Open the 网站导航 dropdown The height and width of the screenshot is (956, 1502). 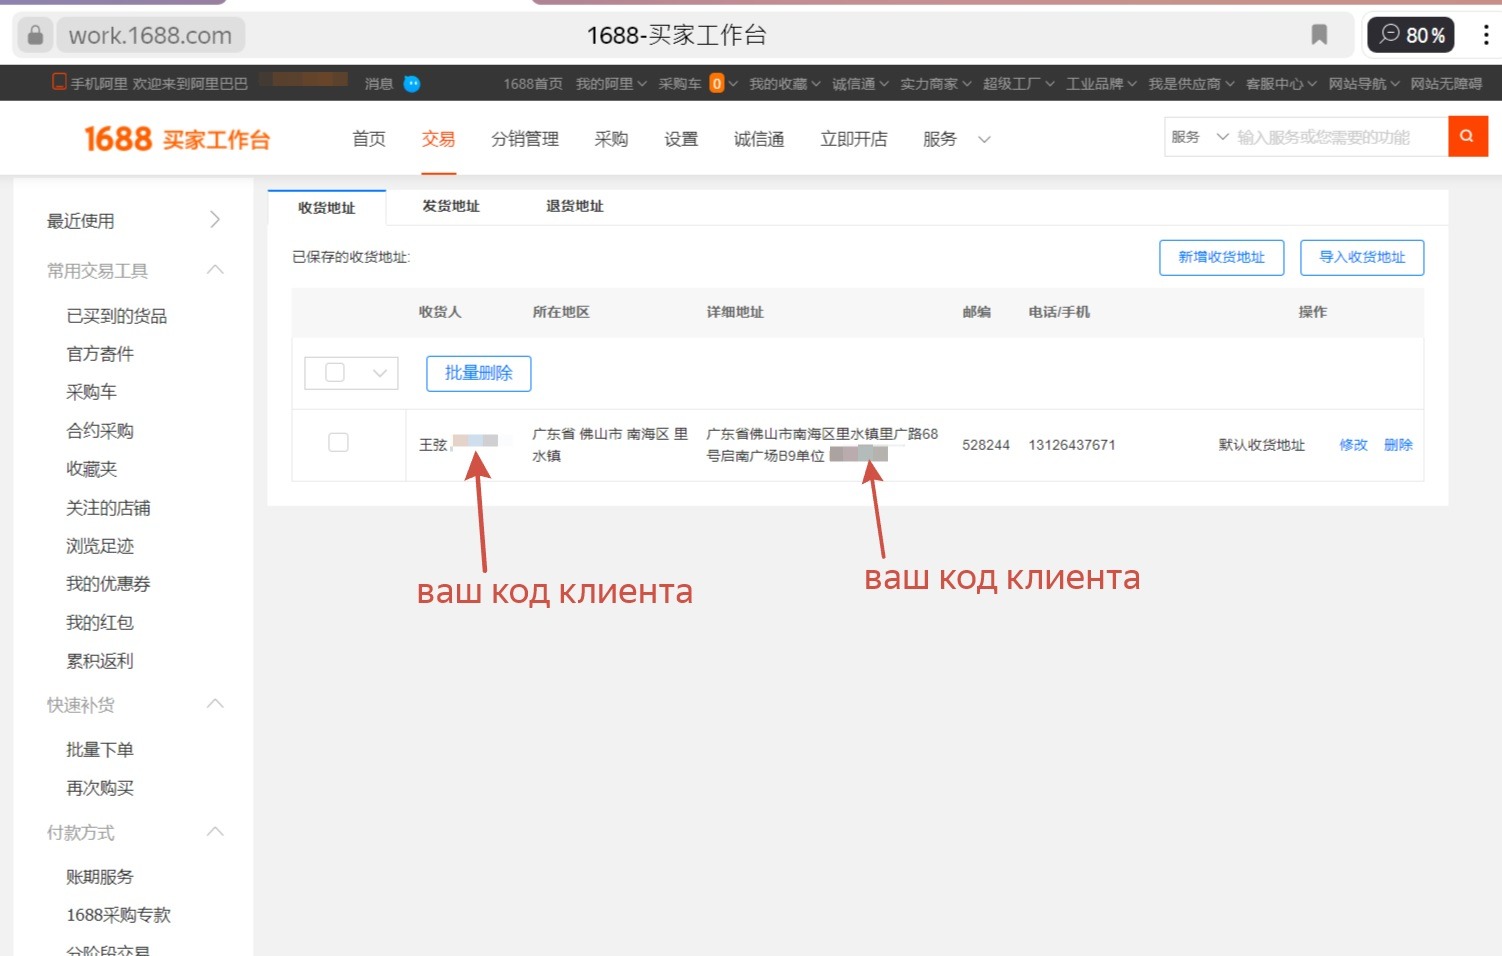1364,84
